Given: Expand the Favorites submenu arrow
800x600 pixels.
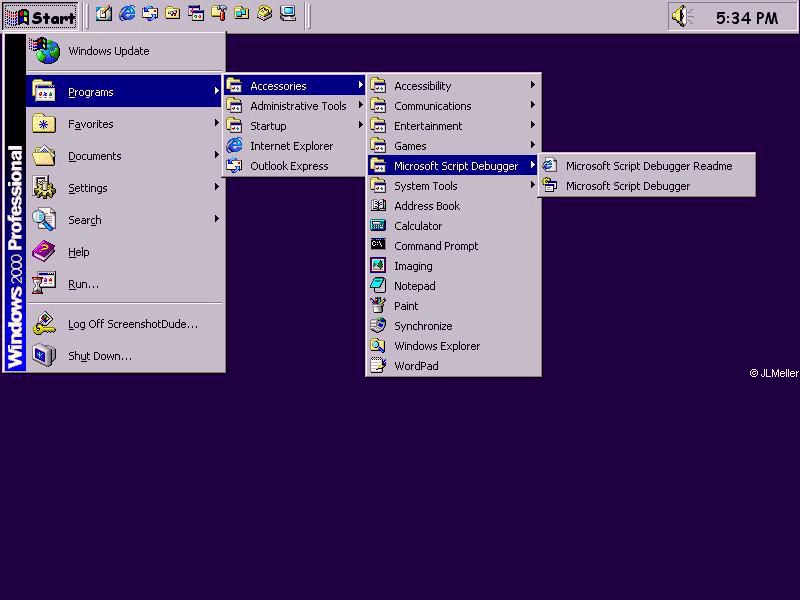Looking at the screenshot, I should click(x=216, y=123).
